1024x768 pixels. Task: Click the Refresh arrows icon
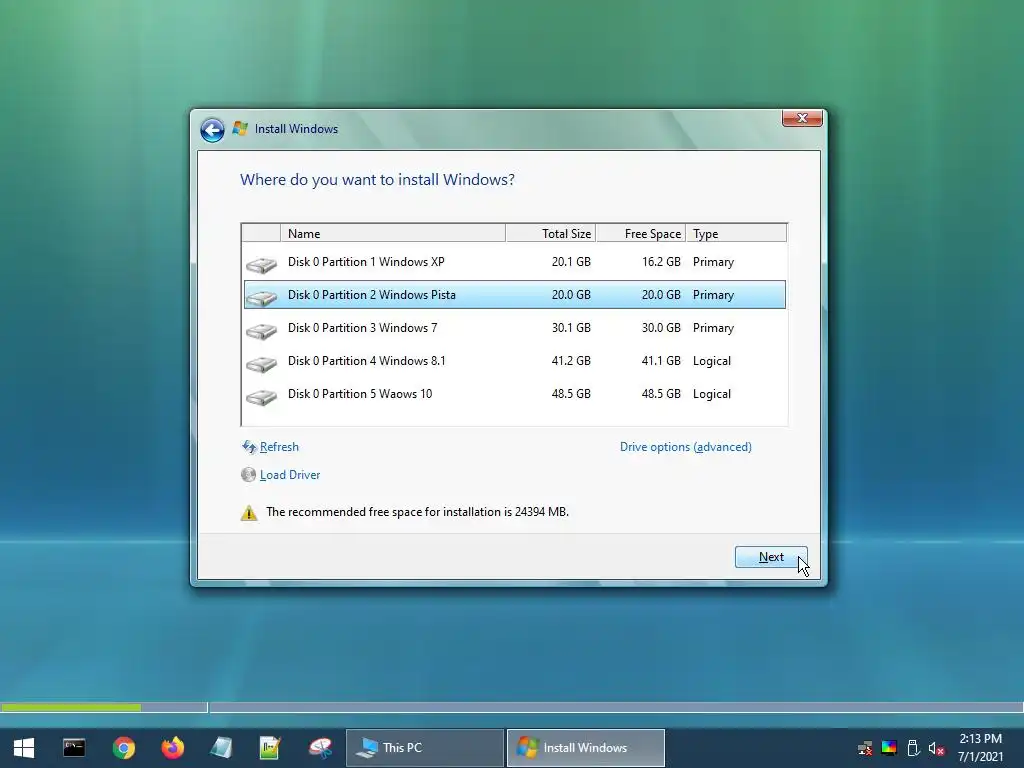[x=249, y=447]
